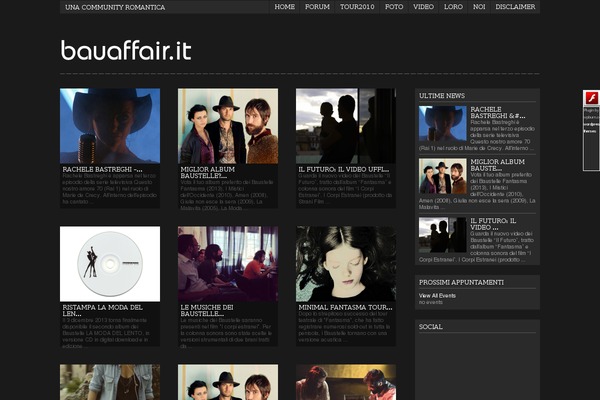
Task: Open the HOME menu item
Action: coord(284,7)
